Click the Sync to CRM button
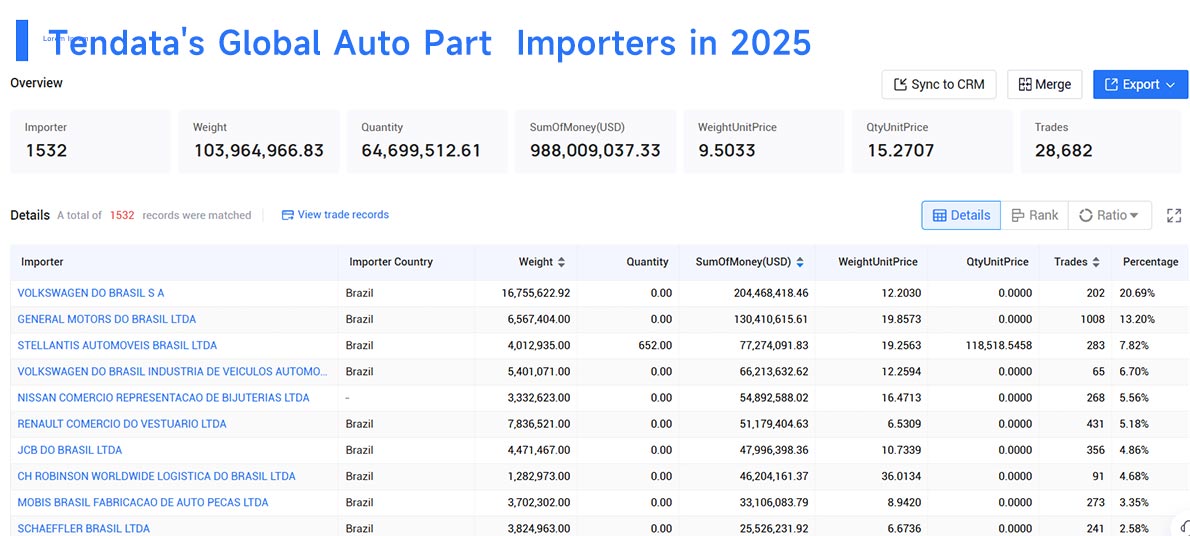Image resolution: width=1190 pixels, height=536 pixels. pos(939,84)
